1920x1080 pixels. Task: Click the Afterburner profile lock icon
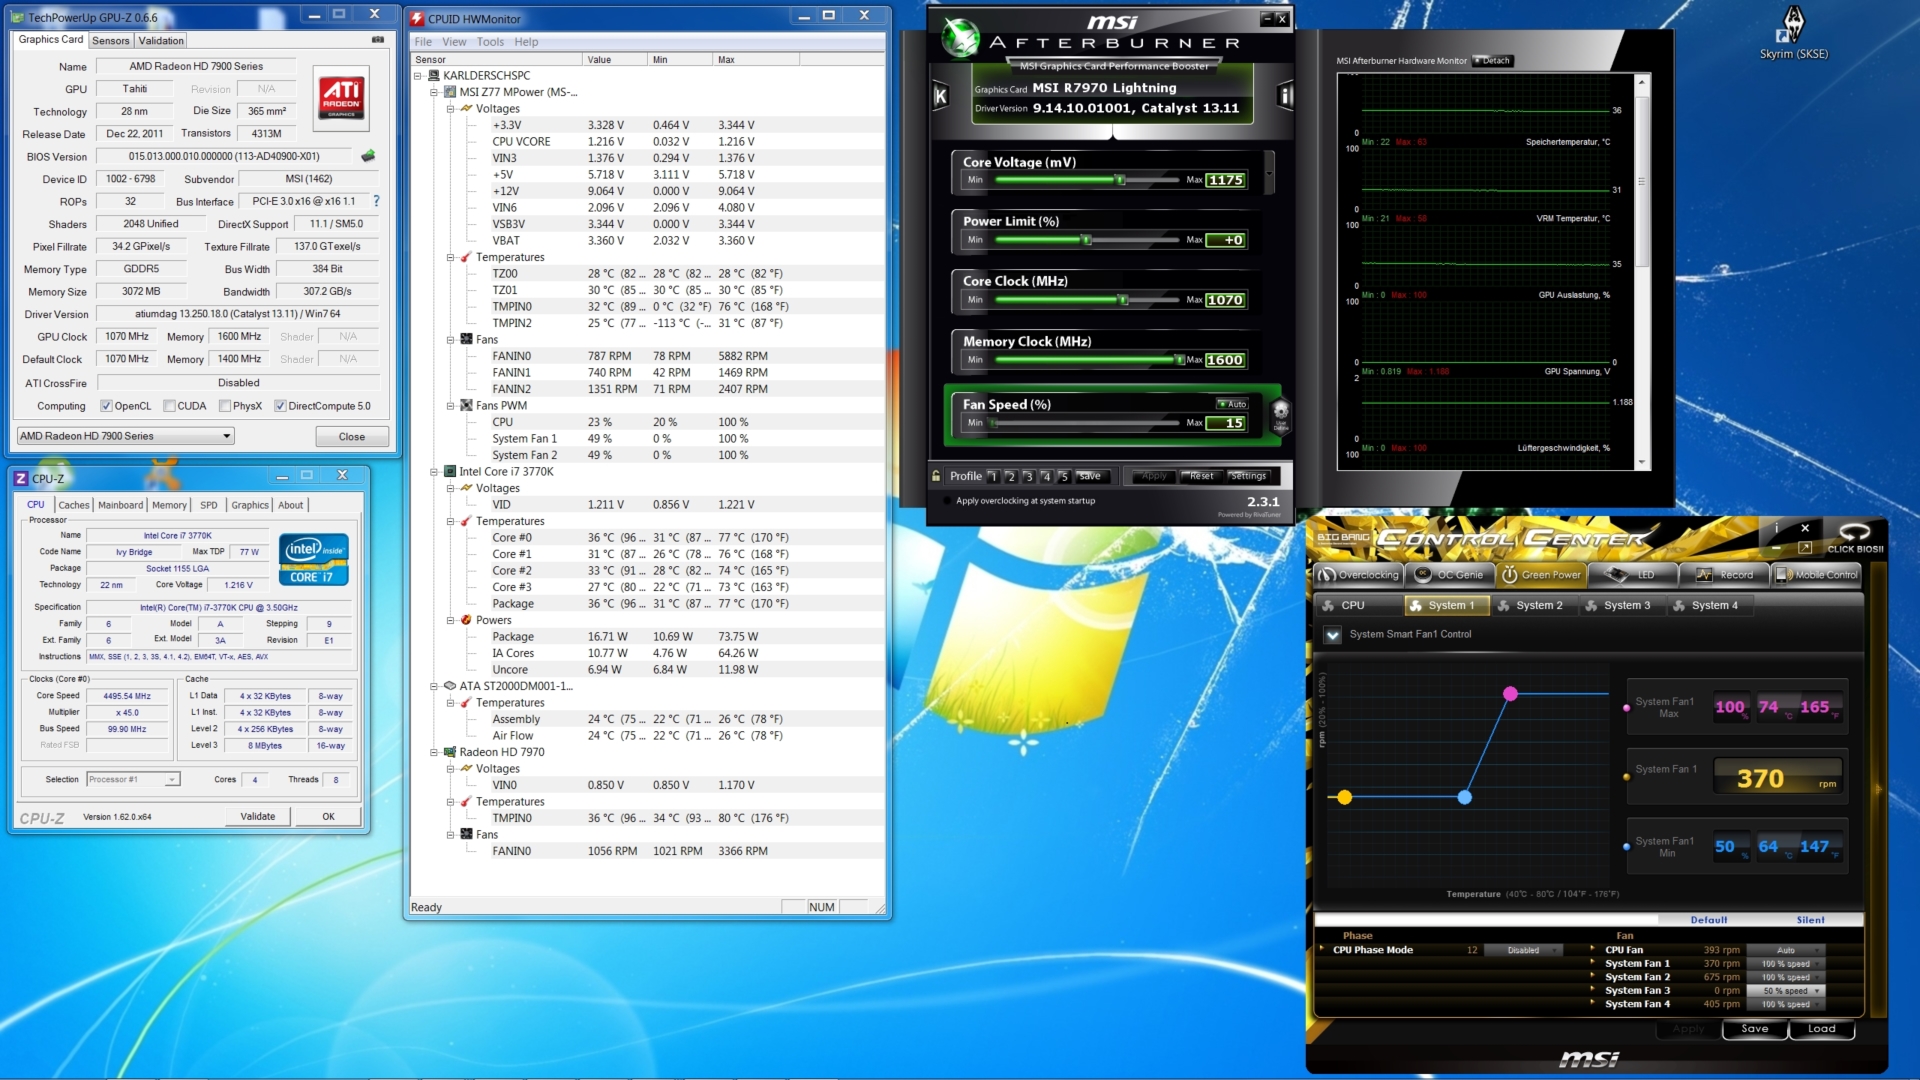click(936, 476)
